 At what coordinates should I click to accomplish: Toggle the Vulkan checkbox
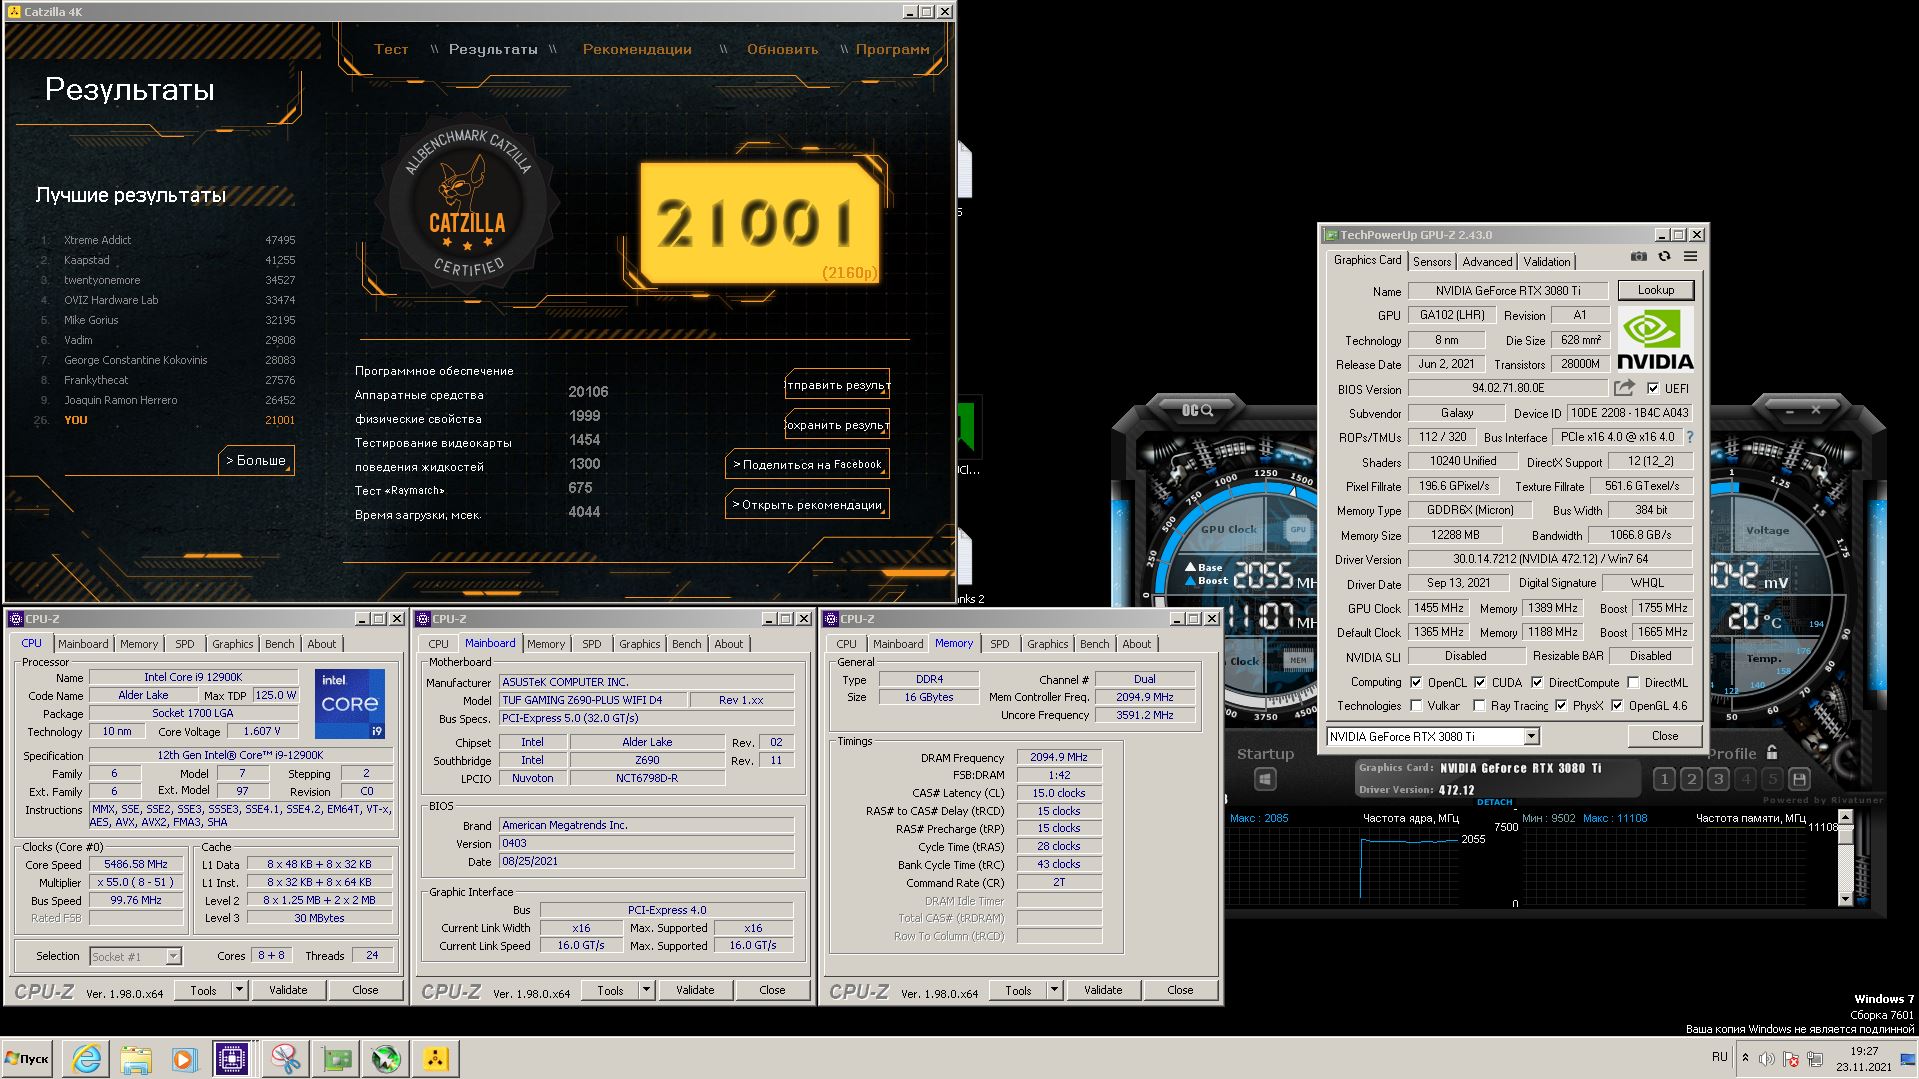click(x=1416, y=705)
